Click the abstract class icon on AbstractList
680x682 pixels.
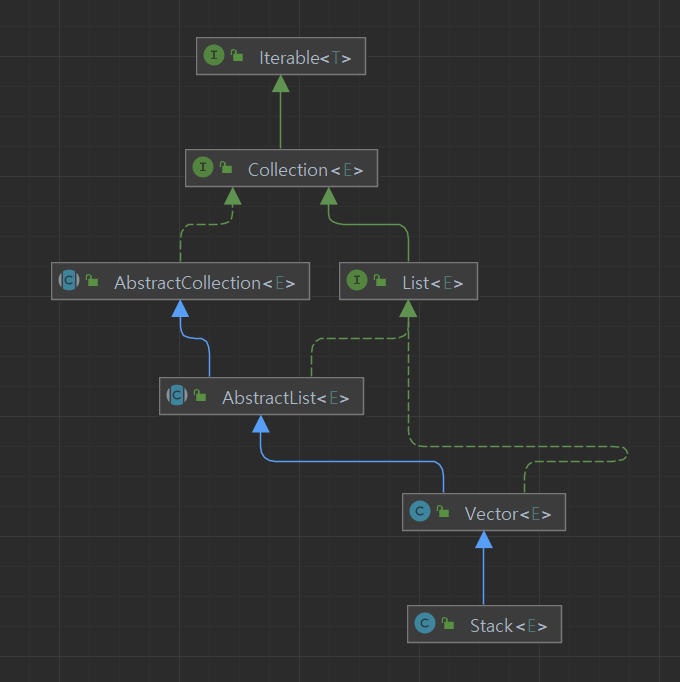click(x=177, y=397)
